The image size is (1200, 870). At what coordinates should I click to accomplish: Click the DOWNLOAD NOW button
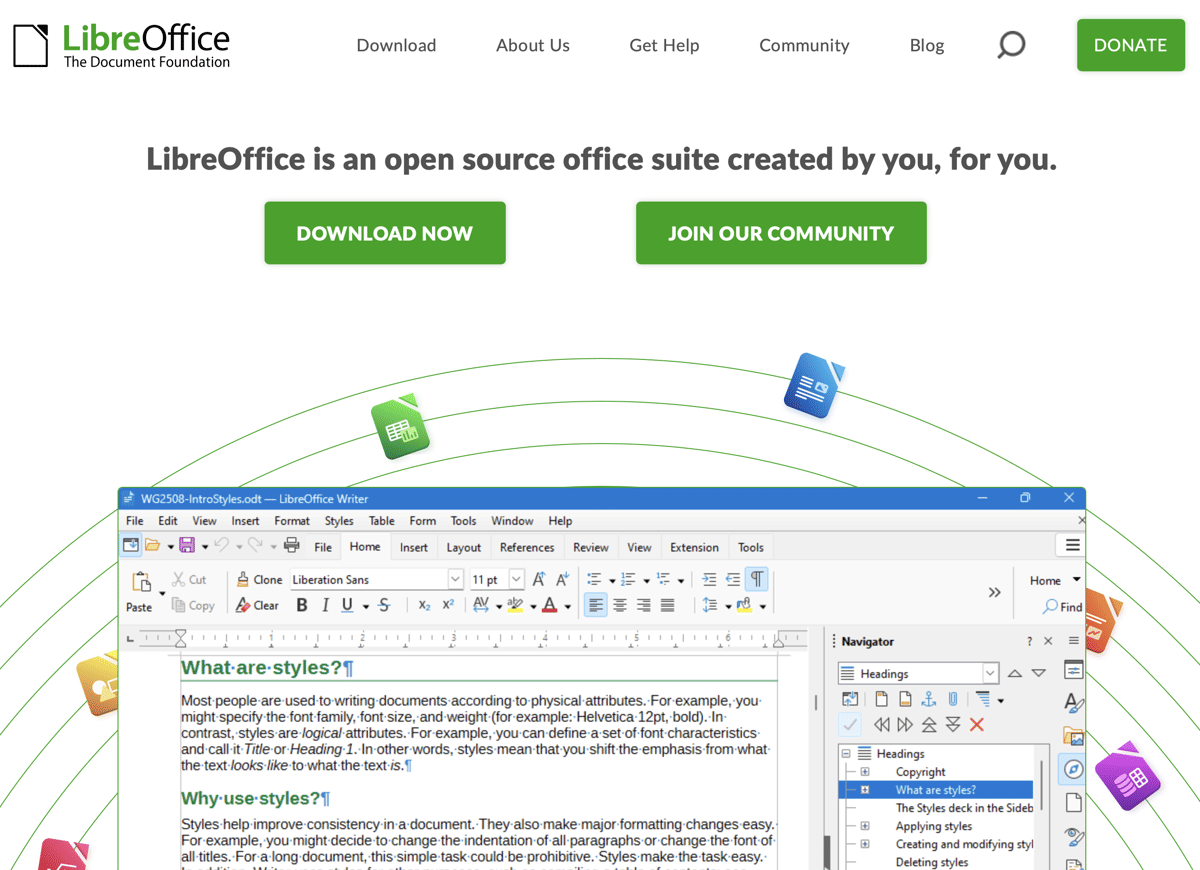(x=385, y=233)
